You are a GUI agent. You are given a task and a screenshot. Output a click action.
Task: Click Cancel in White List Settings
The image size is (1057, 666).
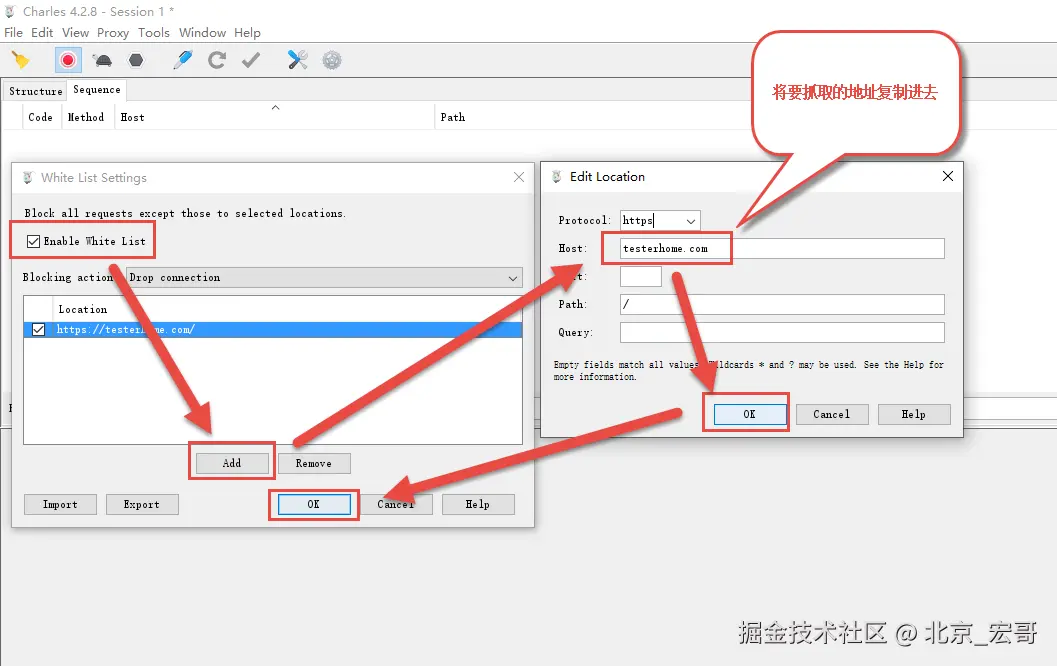(x=396, y=504)
